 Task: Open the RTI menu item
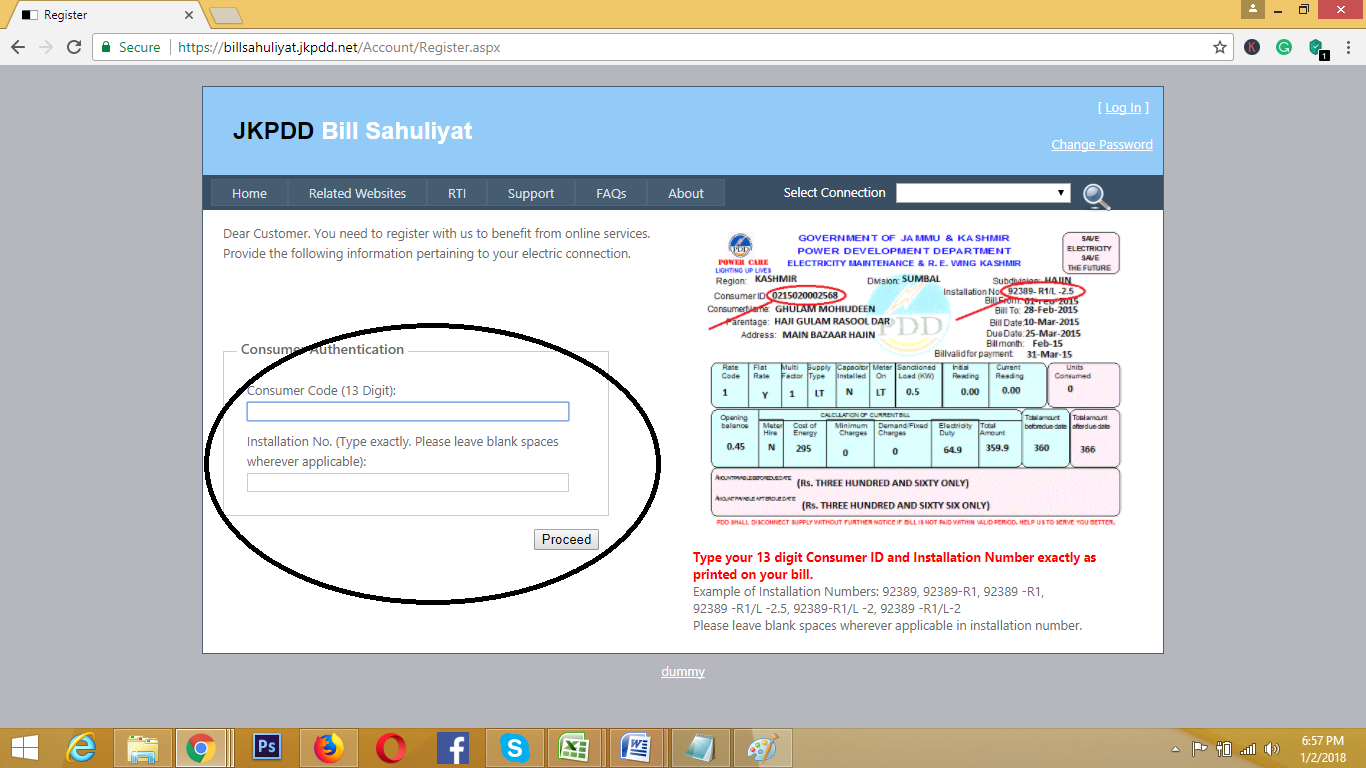point(457,194)
